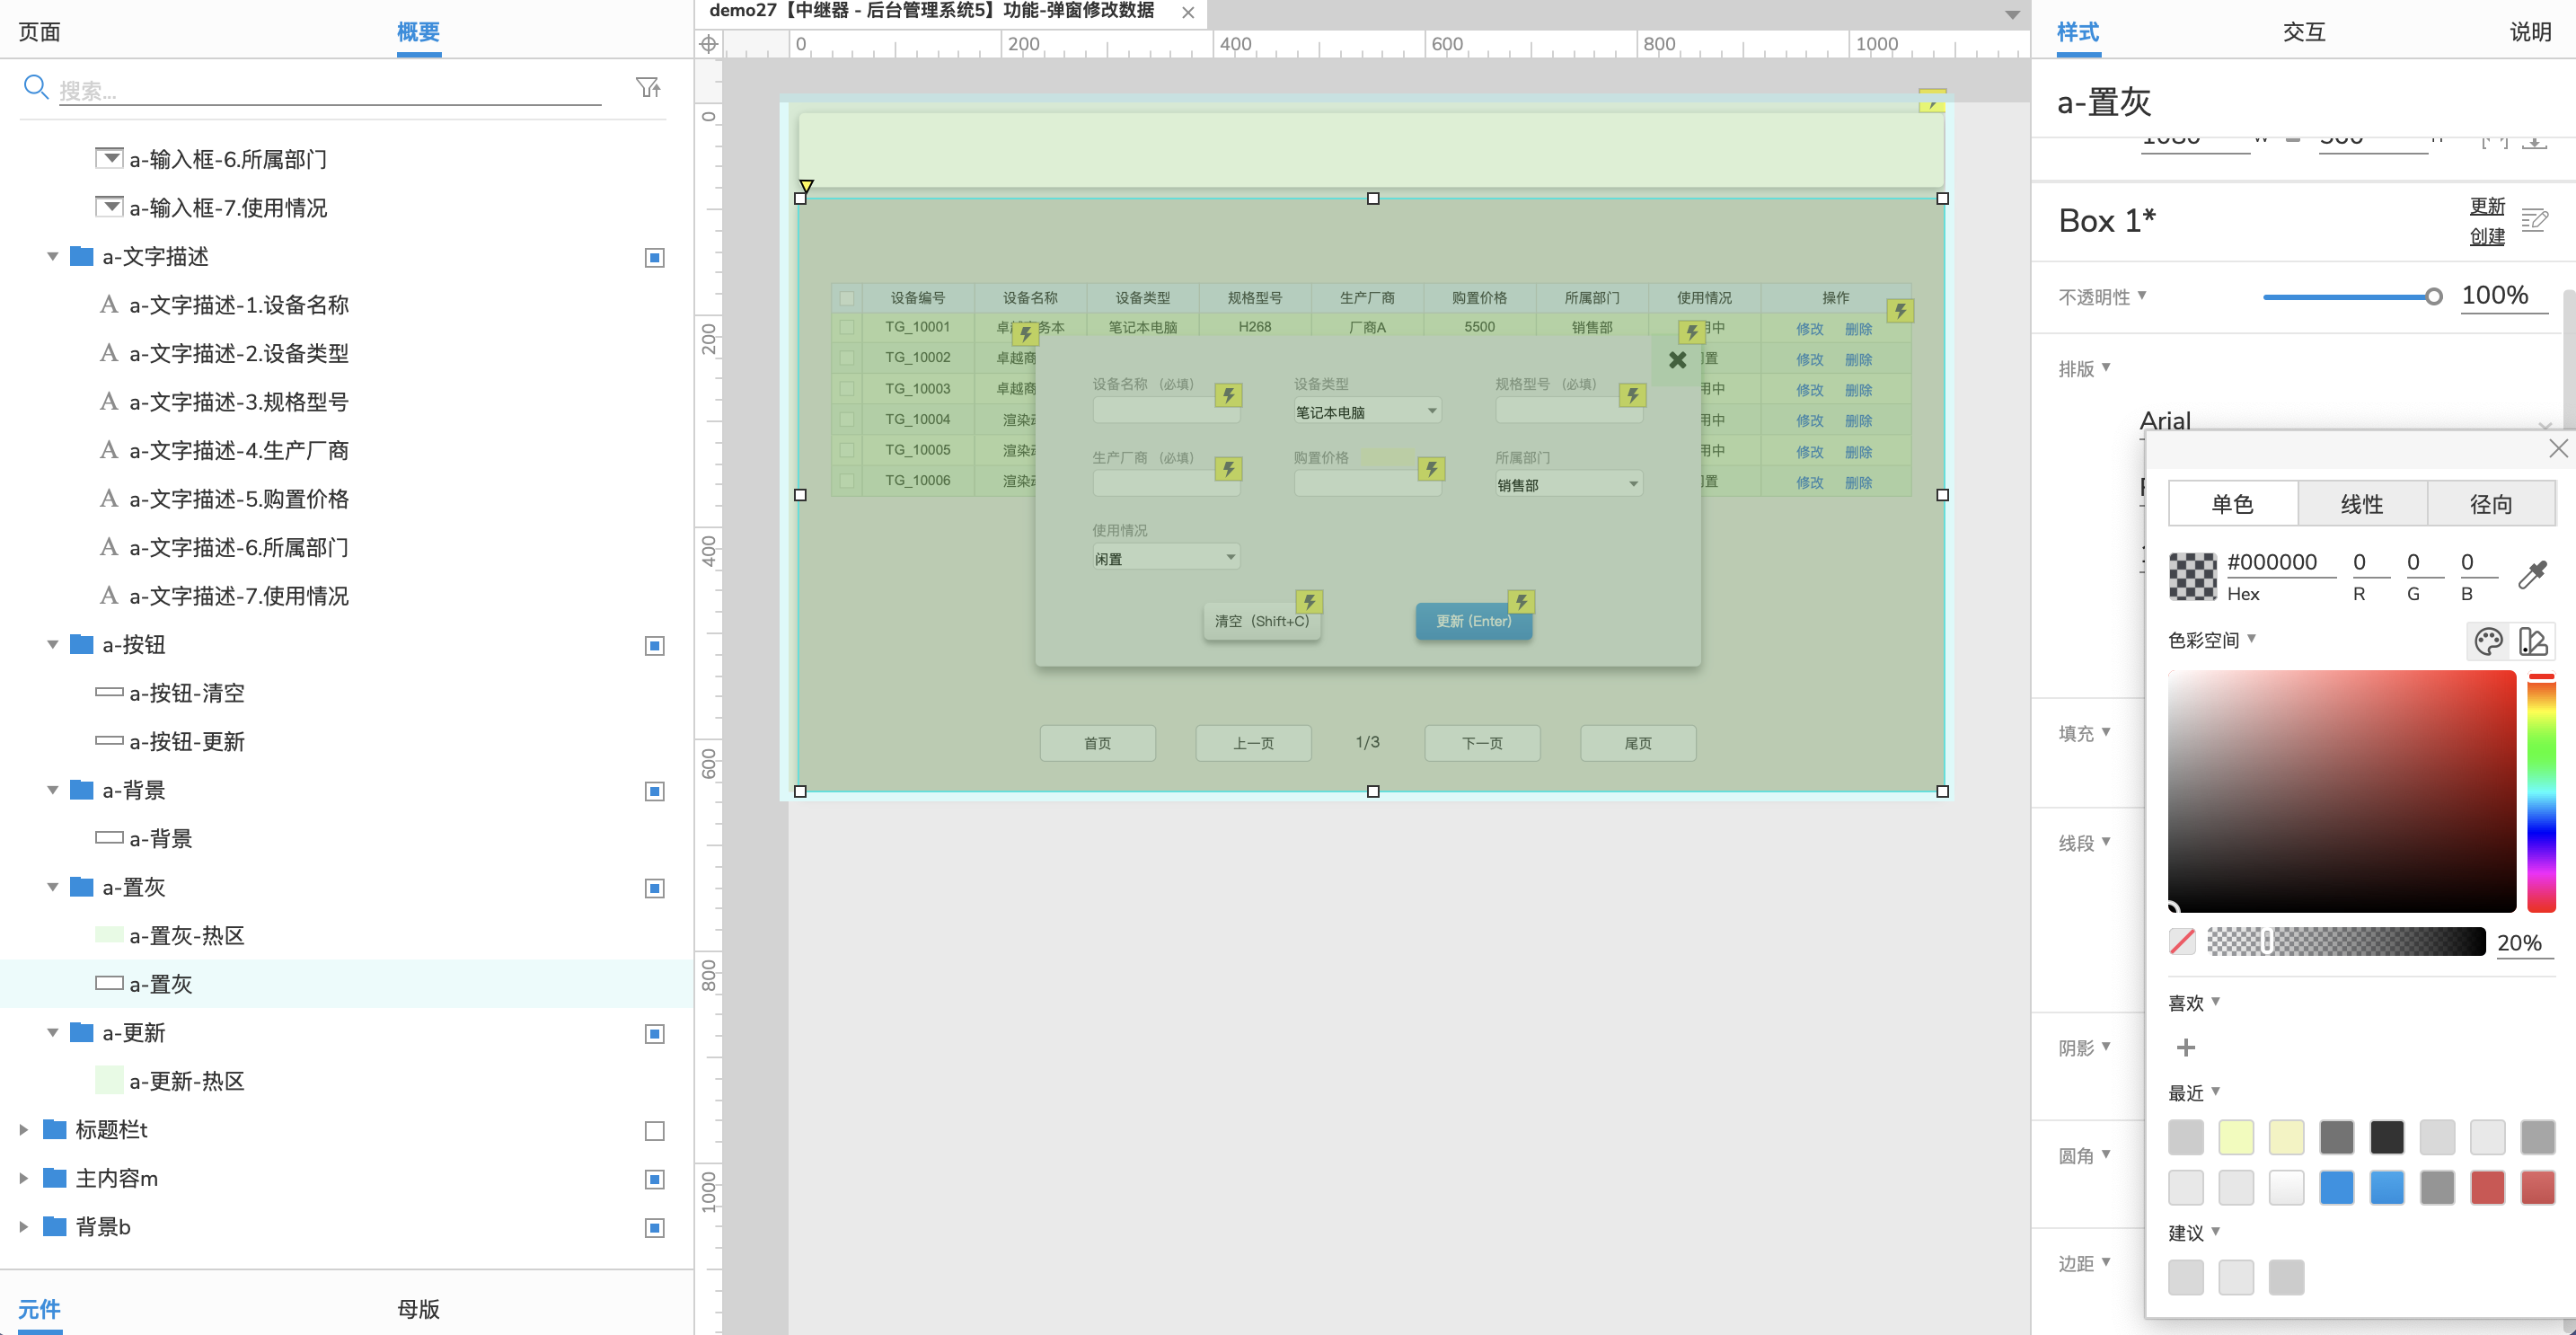The image size is (2576, 1335).
Task: Toggle the a-背景 folder view marker
Action: [655, 792]
